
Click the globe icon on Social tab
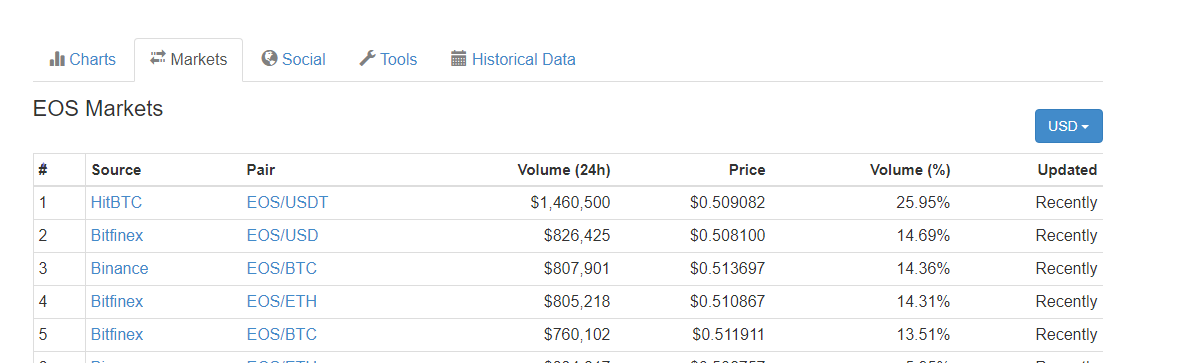(x=269, y=58)
